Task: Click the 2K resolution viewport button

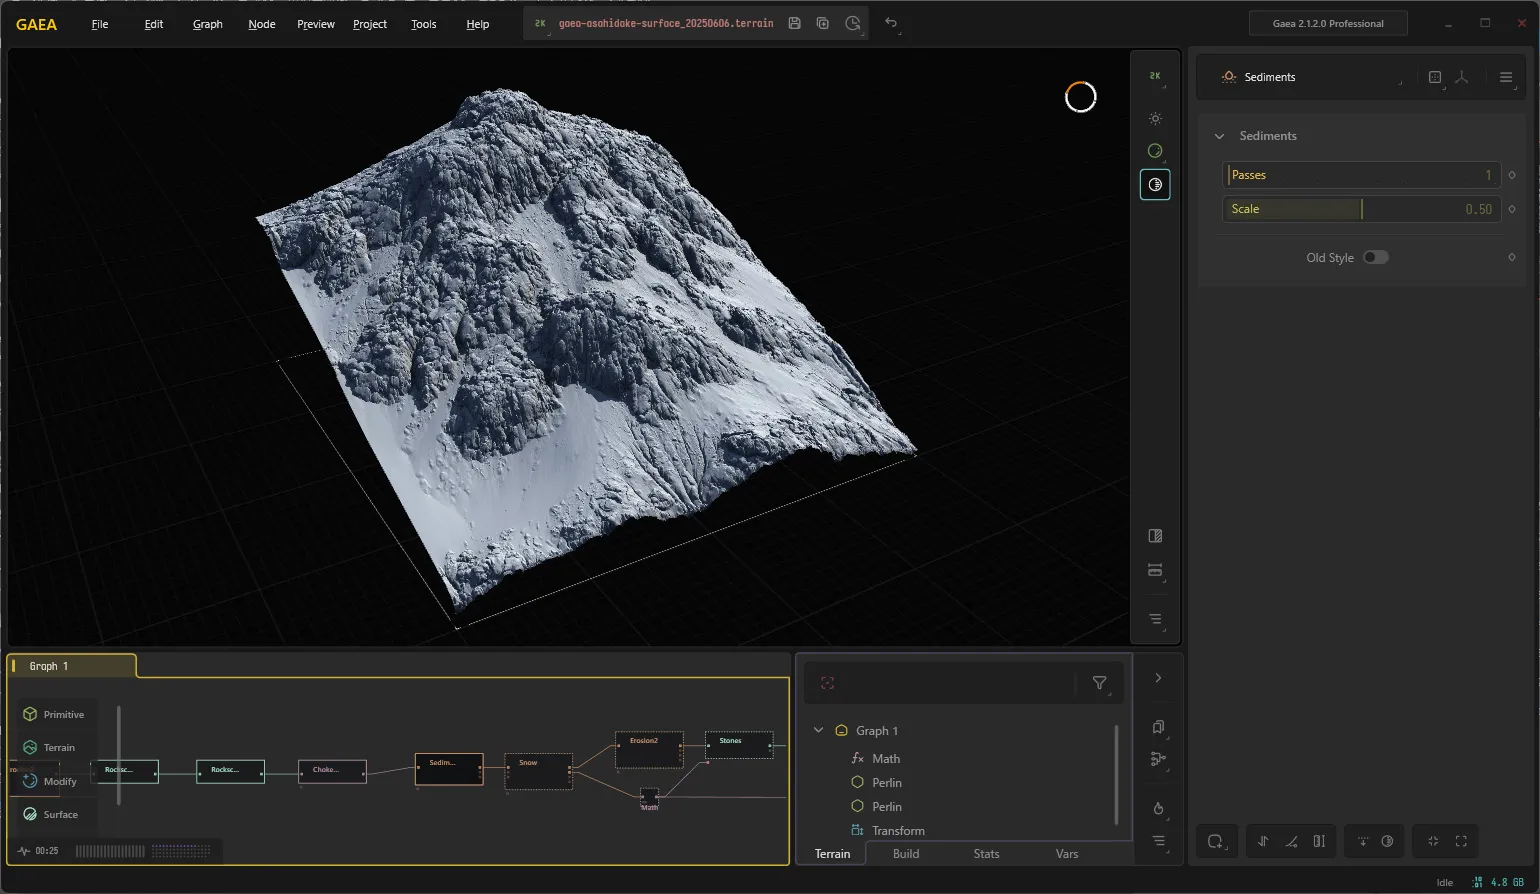Action: coord(1155,76)
